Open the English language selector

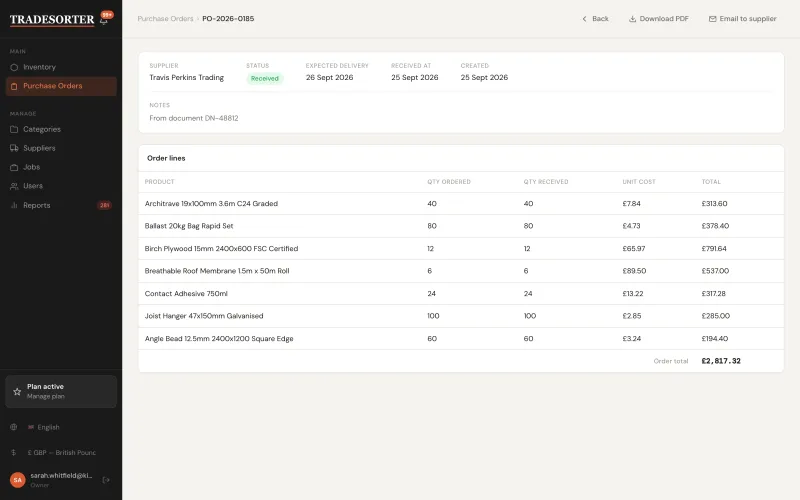coord(61,427)
